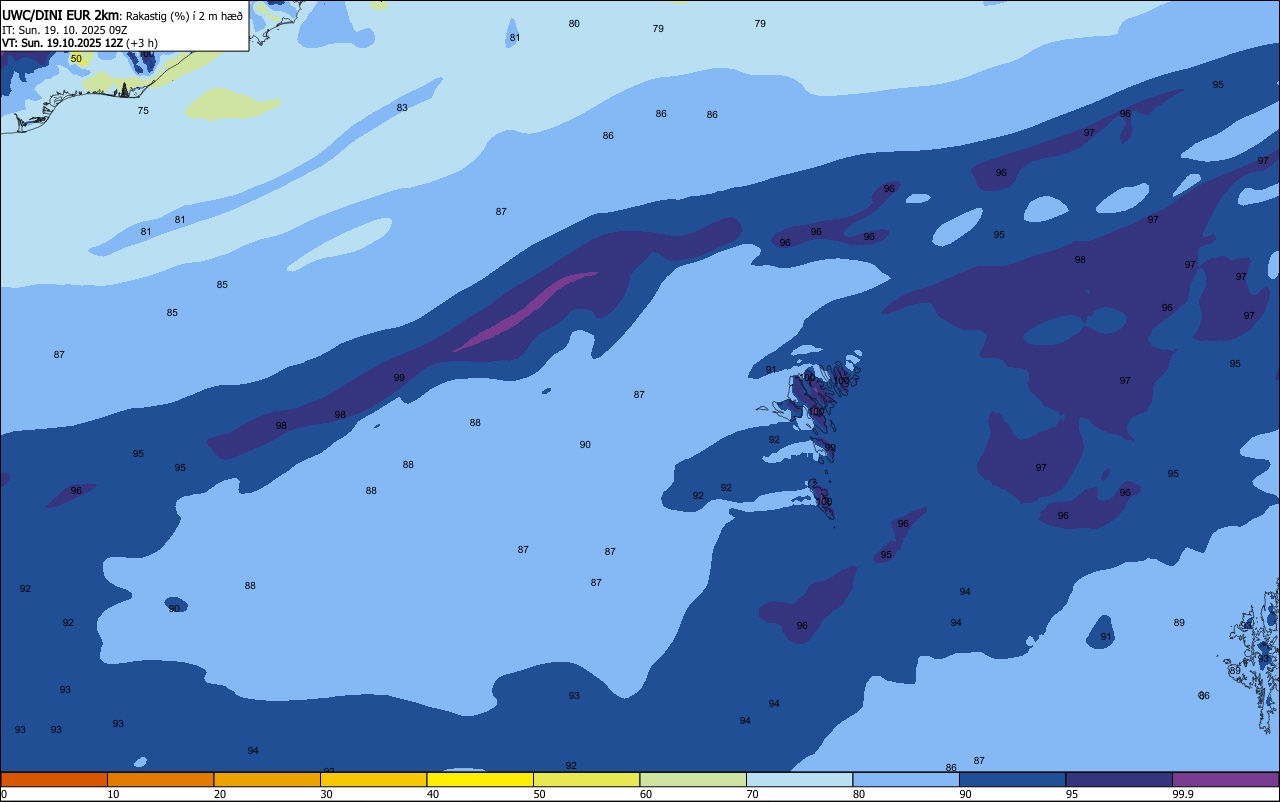Viewport: 1280px width, 802px height.
Task: Click the '75' humidity value on the map
Action: 143,111
